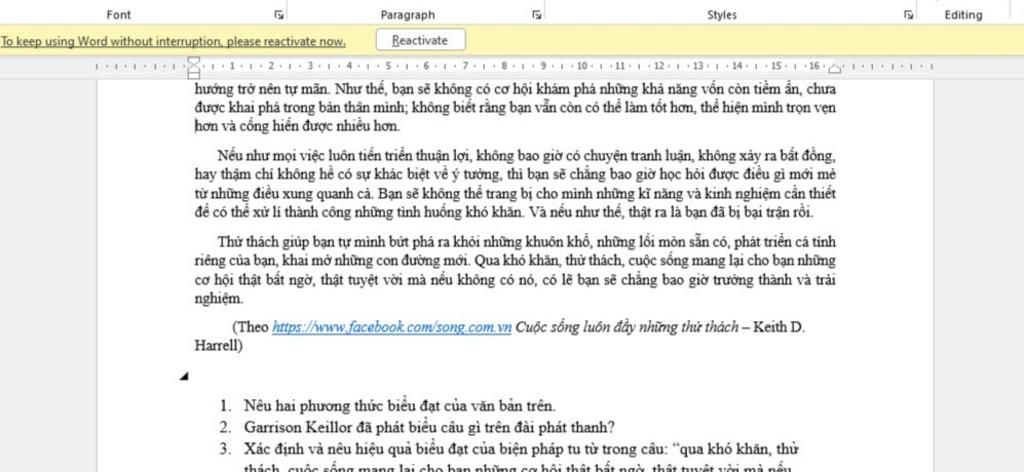Click the "(Theo" citation text
1024x472 pixels.
tap(250, 327)
